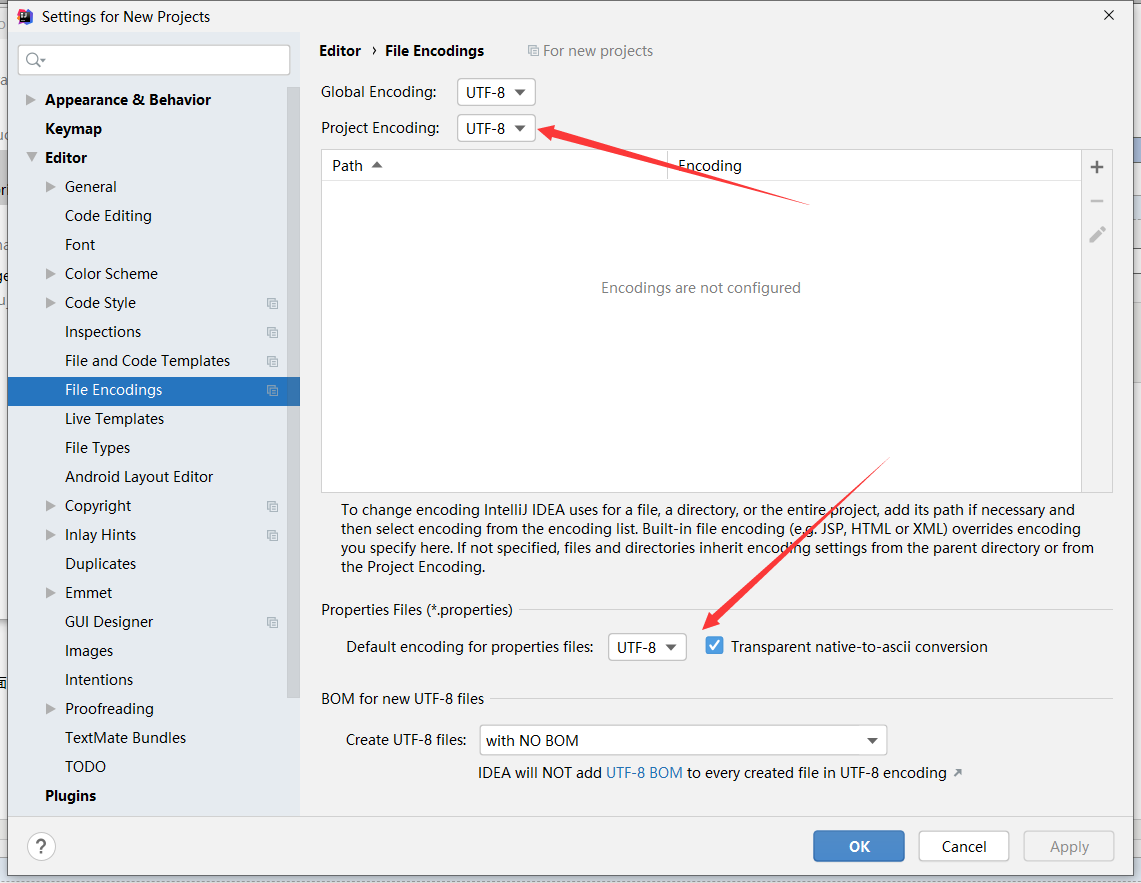Expand the Code Style node arrow
Viewport: 1141px width, 883px height.
click(x=50, y=303)
